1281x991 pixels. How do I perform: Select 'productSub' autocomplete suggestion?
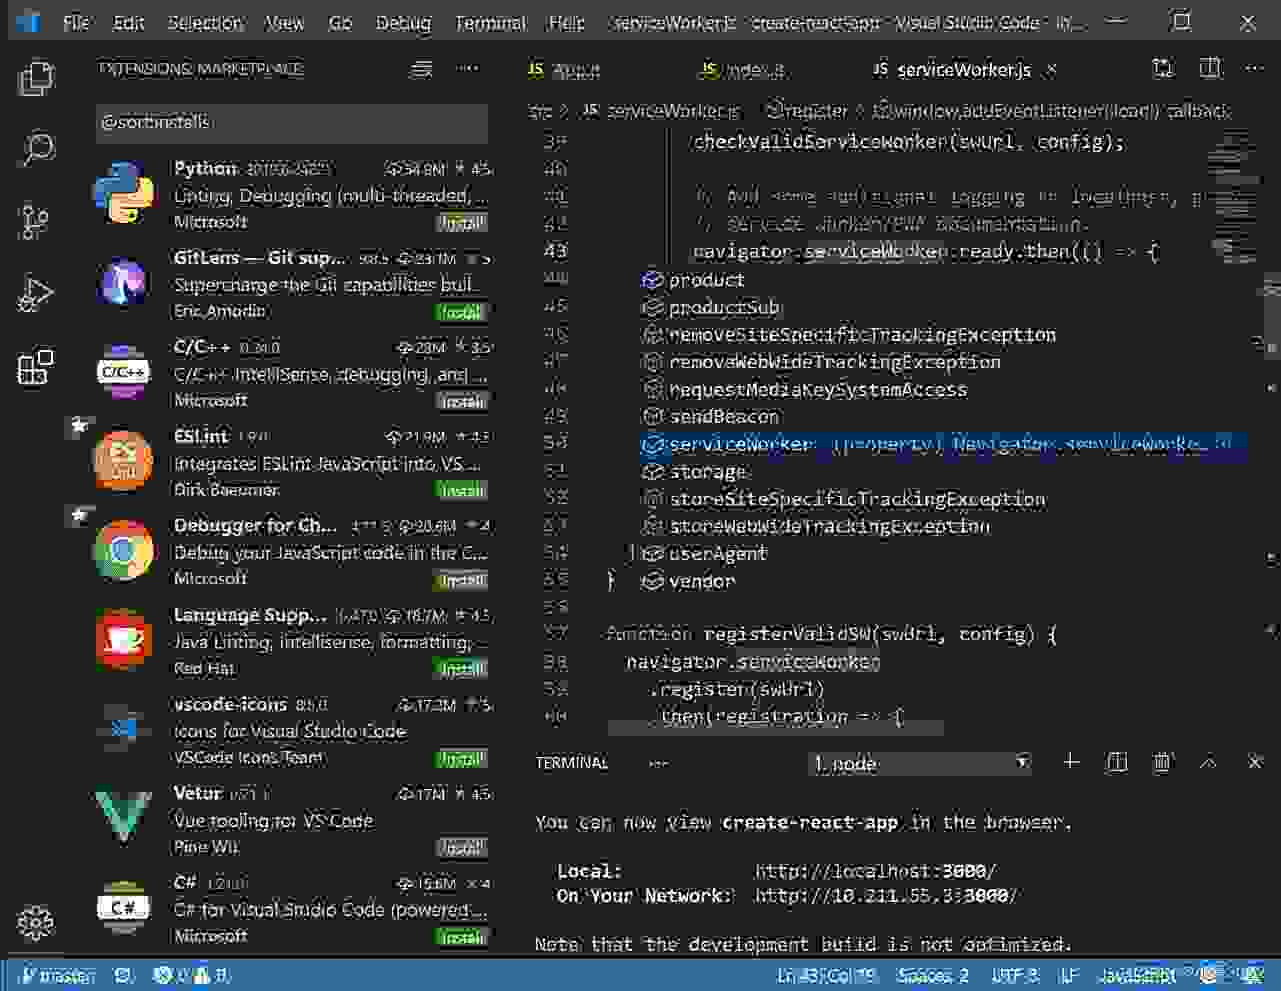[x=943, y=308]
